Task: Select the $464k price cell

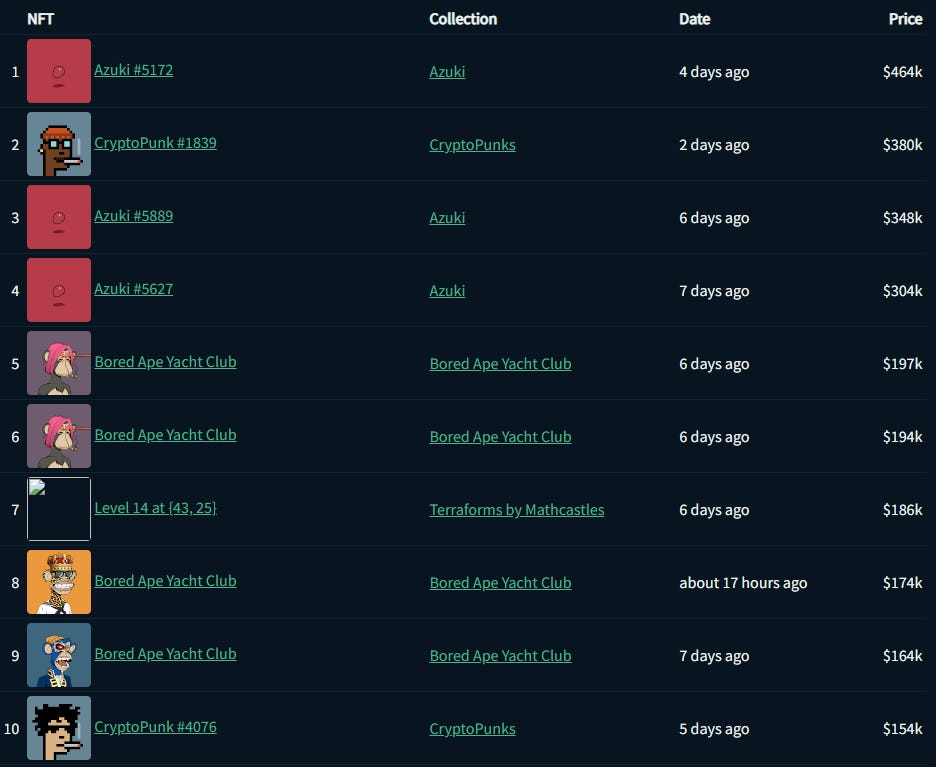Action: tap(903, 72)
